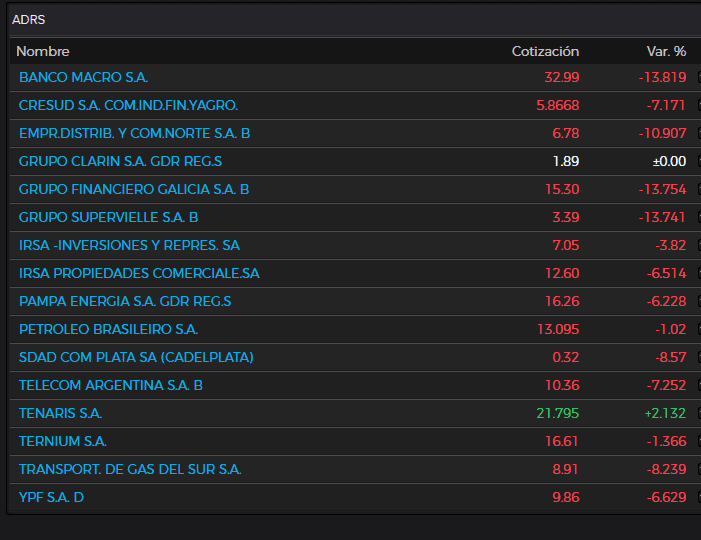The height and width of the screenshot is (540, 701).
Task: Click YPF variation -6.629
Action: pos(667,497)
